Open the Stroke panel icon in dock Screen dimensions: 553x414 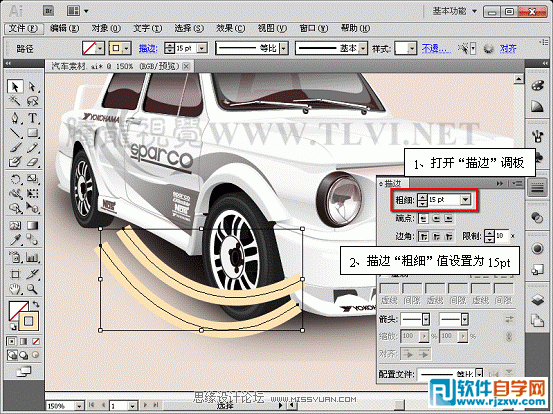[x=537, y=187]
